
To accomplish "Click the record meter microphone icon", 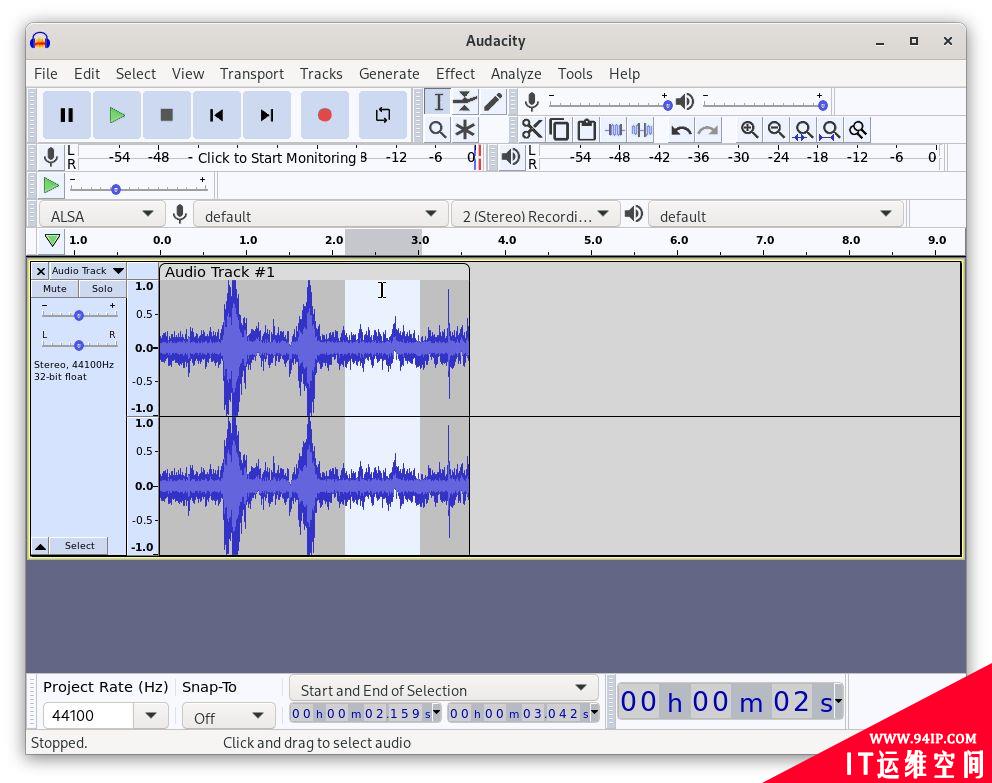I will 51,157.
